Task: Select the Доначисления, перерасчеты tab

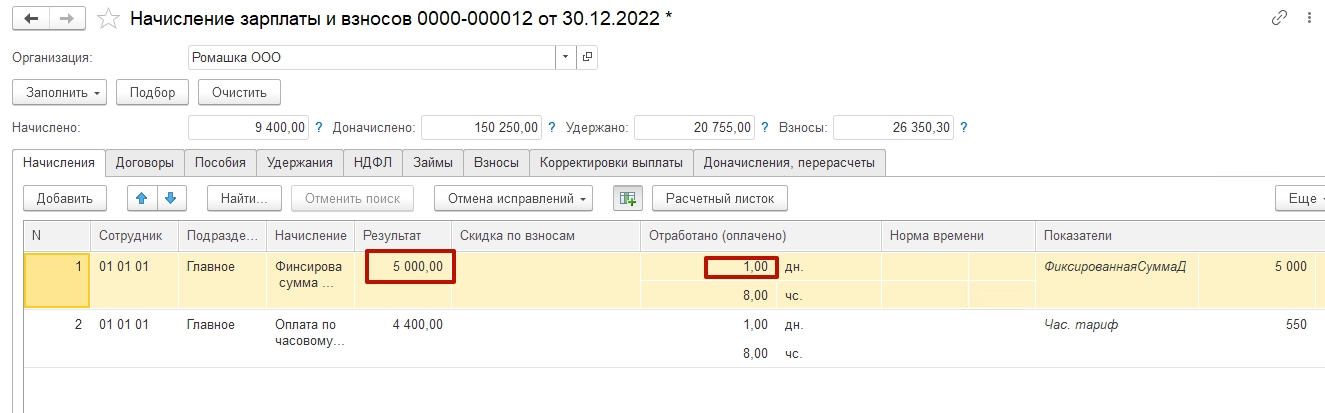Action: (789, 162)
